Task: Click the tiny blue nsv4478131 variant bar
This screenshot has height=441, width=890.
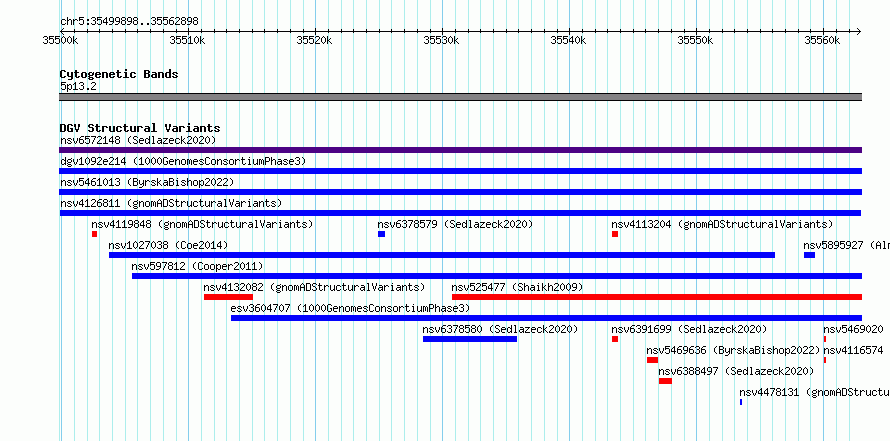Action: click(741, 402)
